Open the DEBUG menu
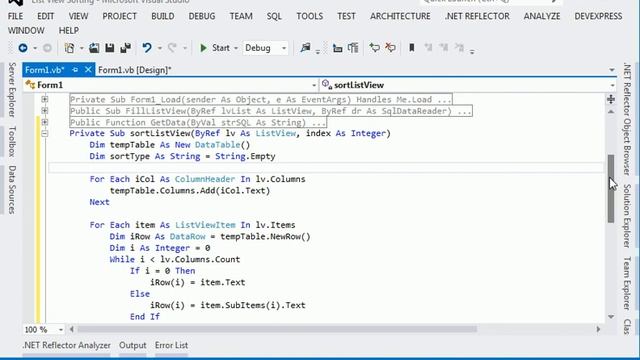640x360 pixels. (202, 16)
